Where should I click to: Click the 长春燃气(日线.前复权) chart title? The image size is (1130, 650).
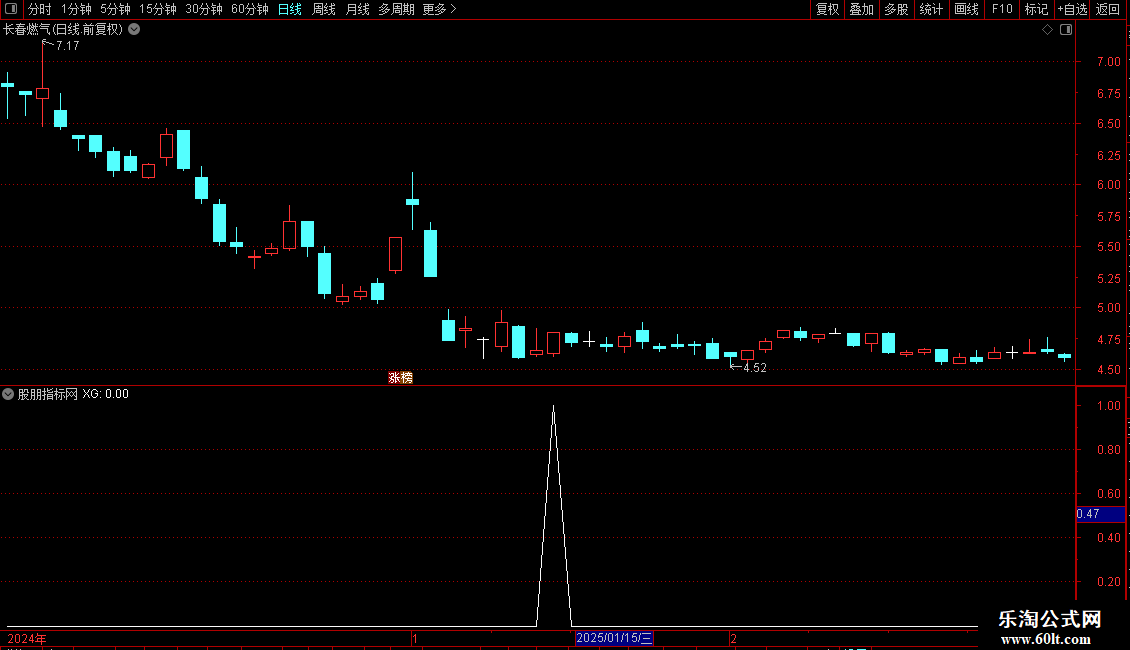63,30
